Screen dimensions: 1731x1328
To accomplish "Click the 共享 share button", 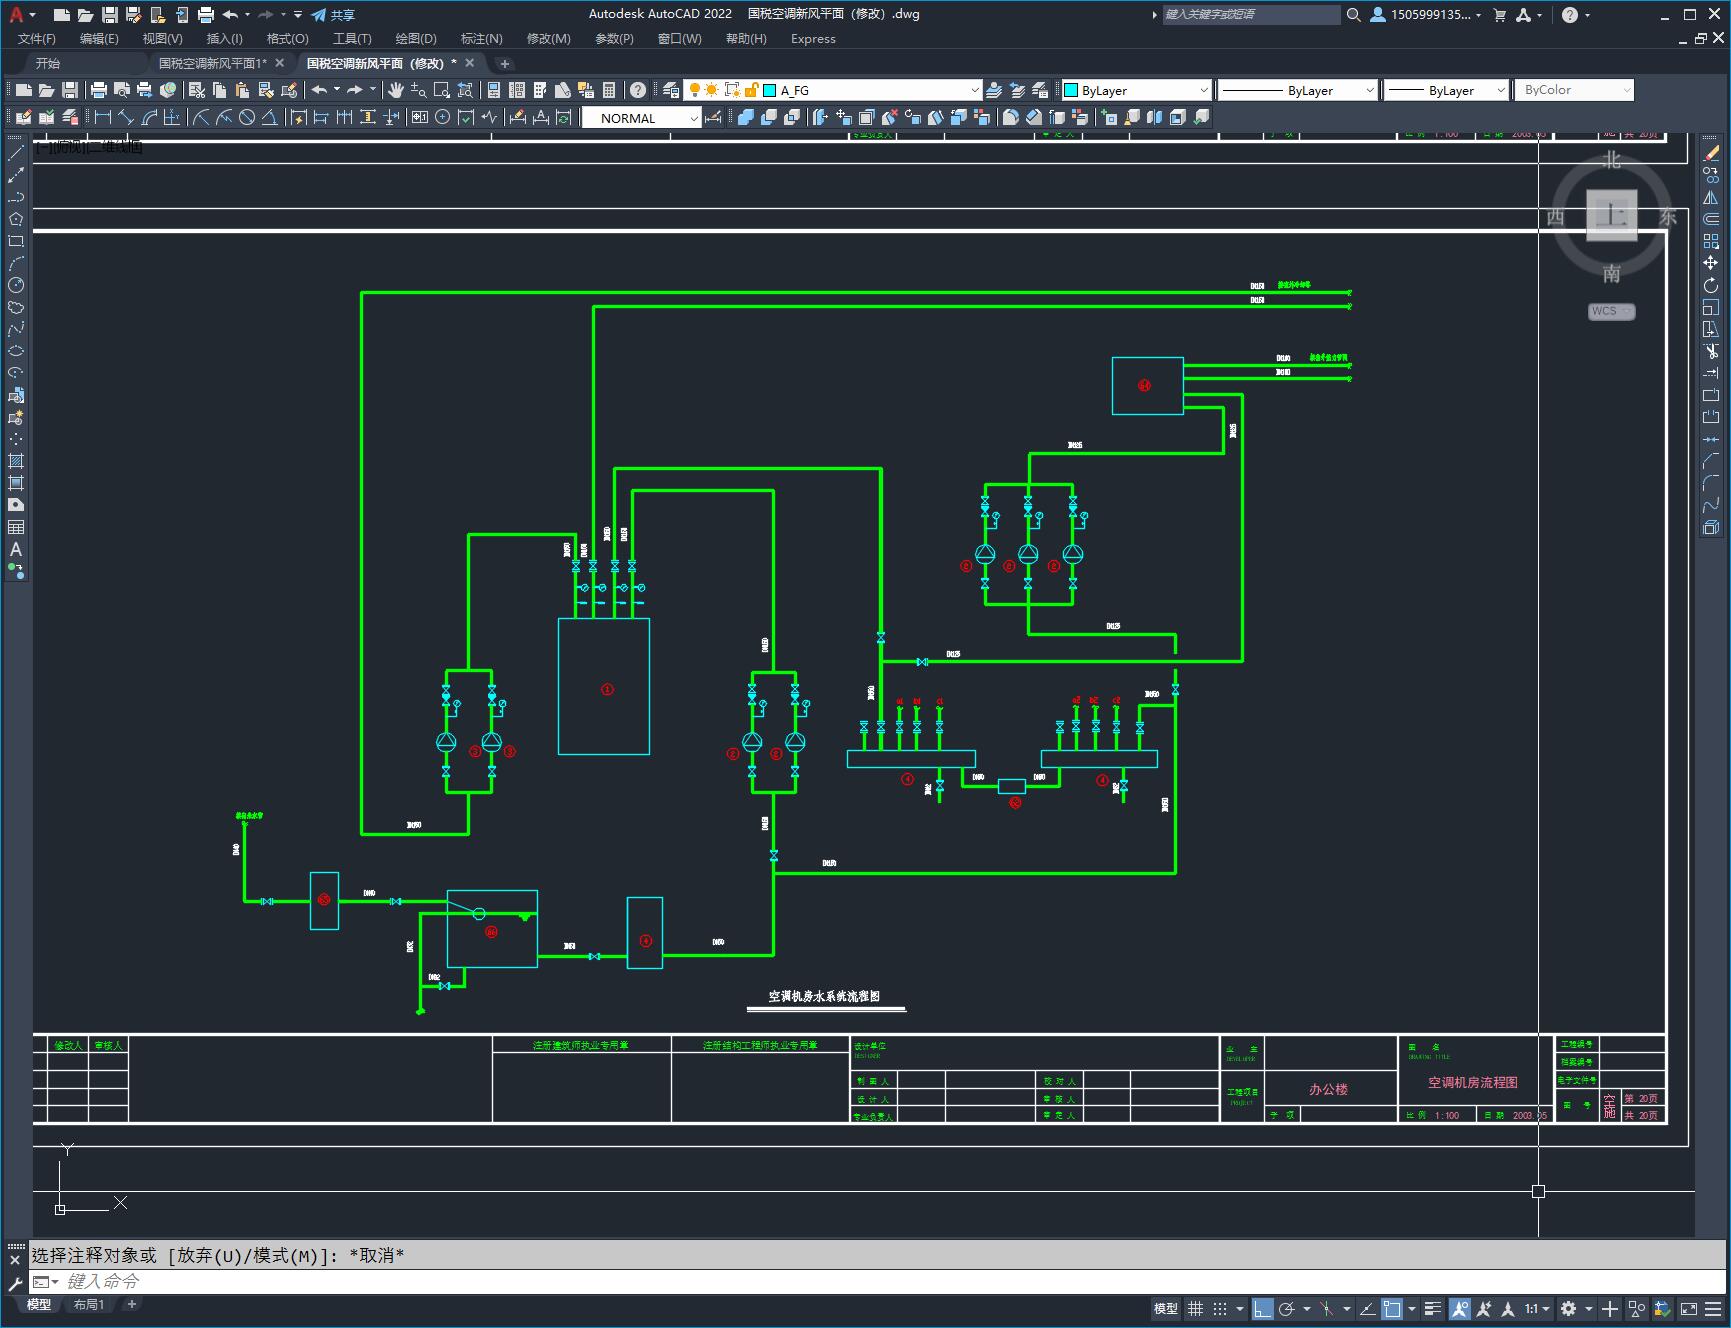I will (333, 14).
